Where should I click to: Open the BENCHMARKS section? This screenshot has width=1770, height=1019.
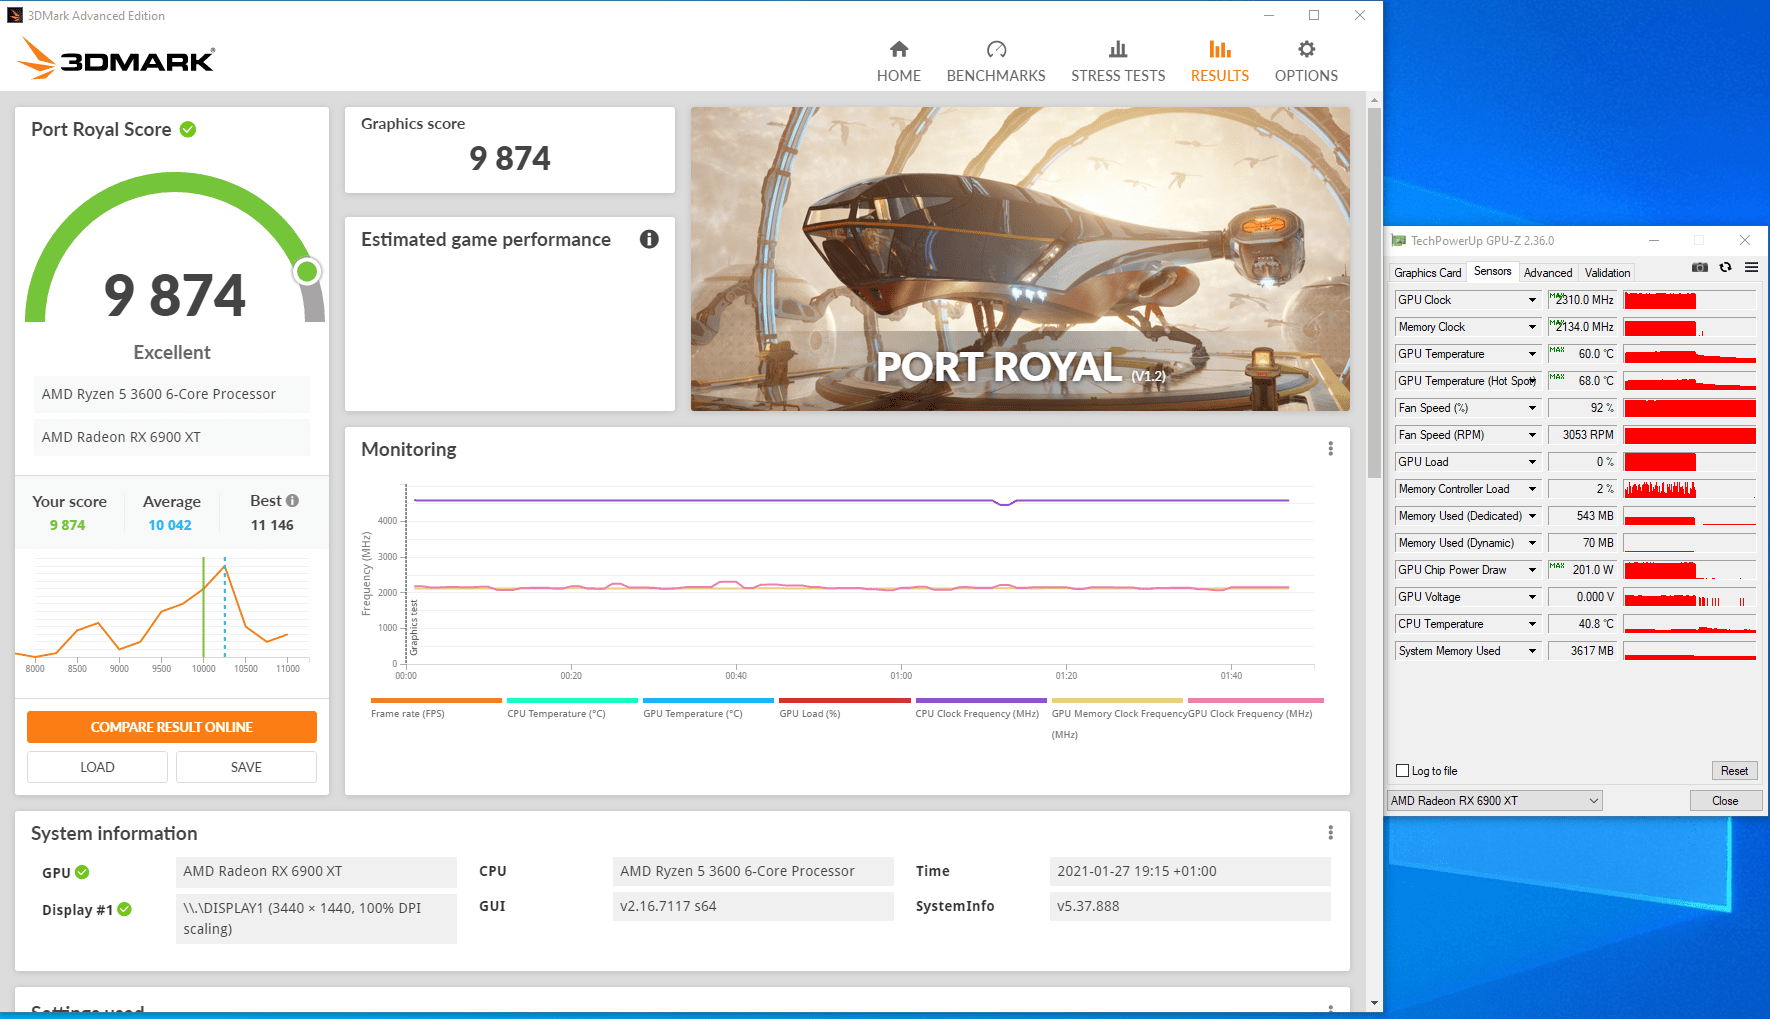click(996, 61)
